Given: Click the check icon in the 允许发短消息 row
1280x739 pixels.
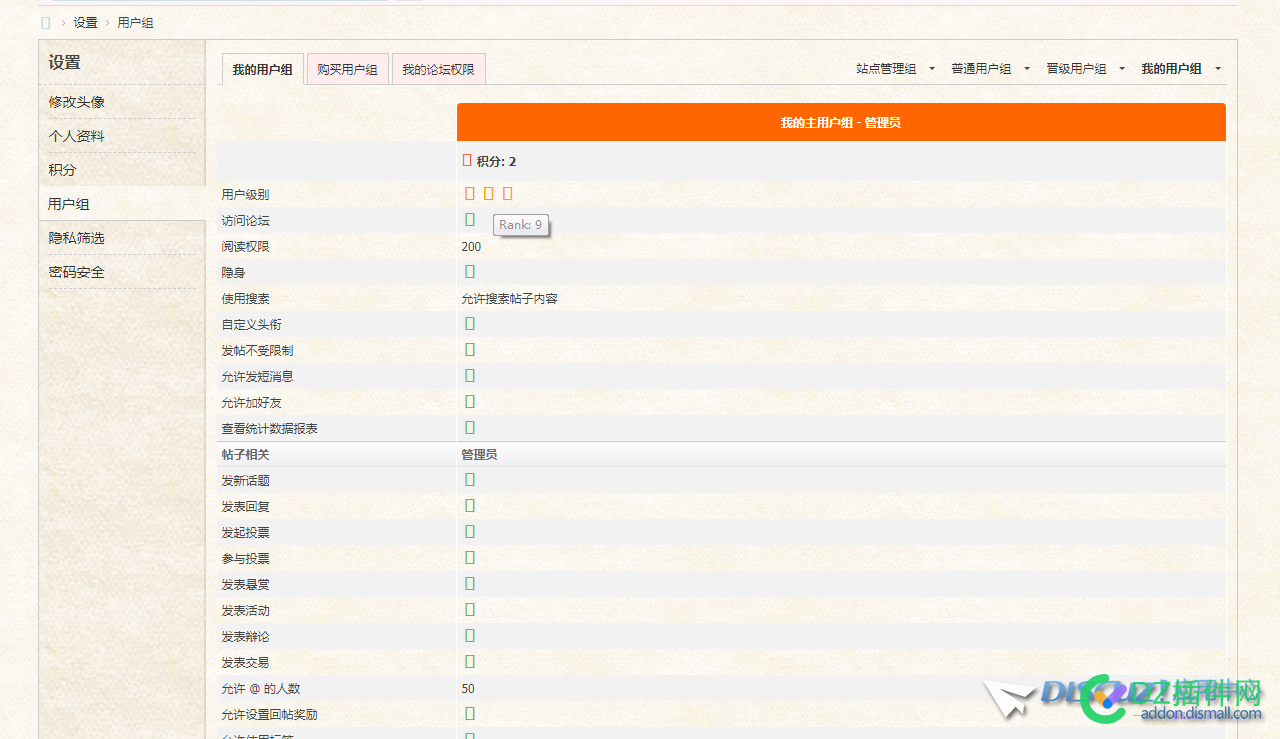Looking at the screenshot, I should [x=470, y=375].
